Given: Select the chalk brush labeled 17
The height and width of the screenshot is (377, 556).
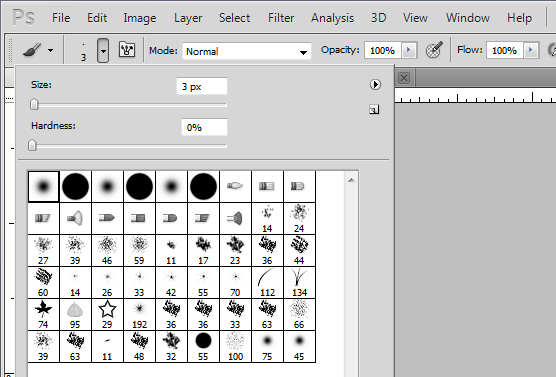Looking at the screenshot, I should click(203, 250).
